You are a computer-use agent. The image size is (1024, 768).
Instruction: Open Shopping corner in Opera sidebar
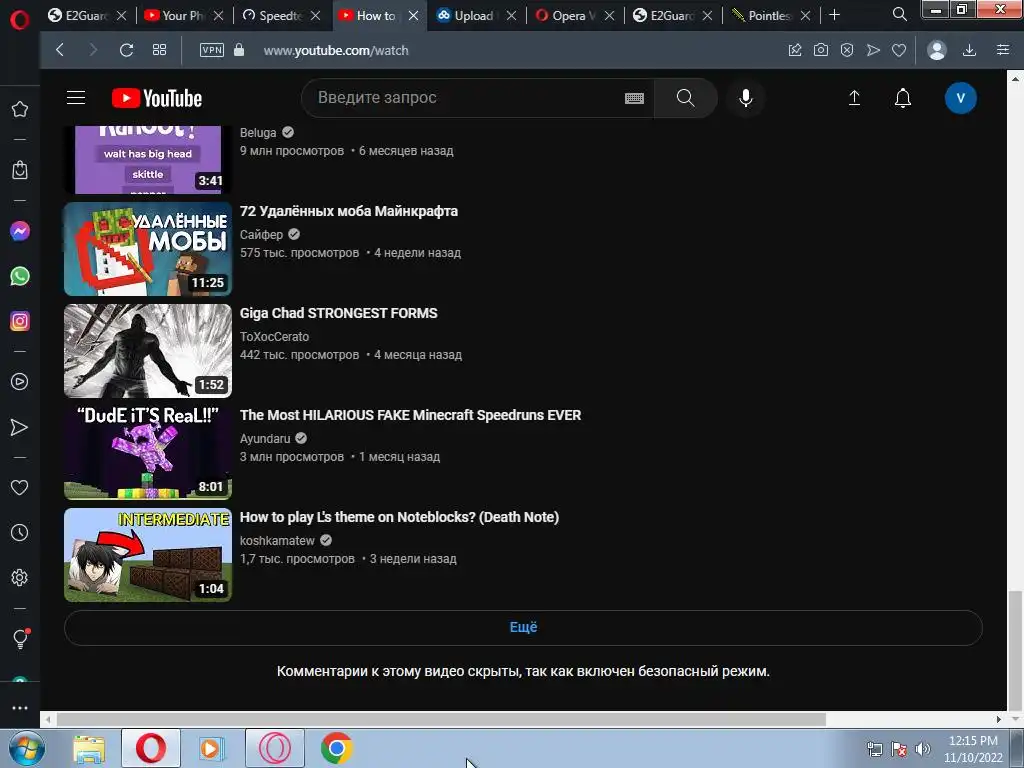[x=20, y=170]
